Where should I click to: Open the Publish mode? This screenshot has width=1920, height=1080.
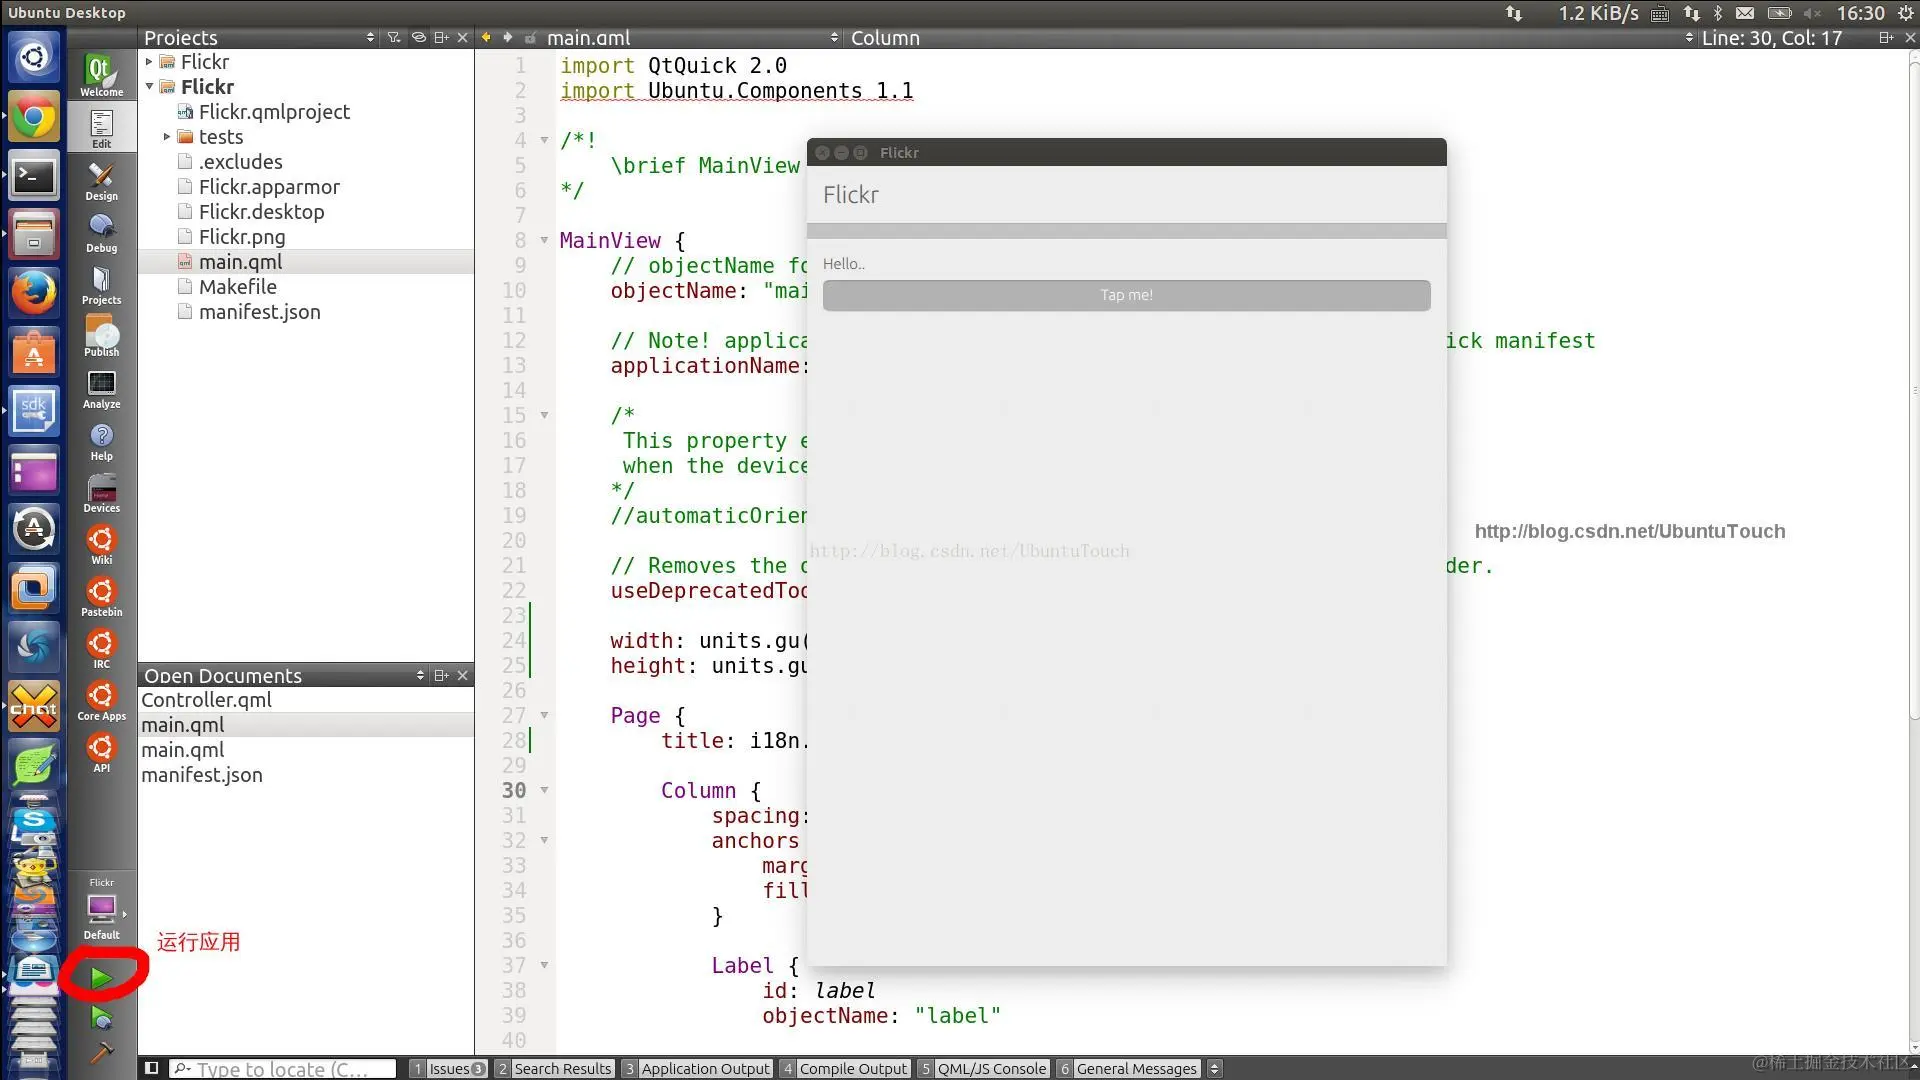pos(101,337)
